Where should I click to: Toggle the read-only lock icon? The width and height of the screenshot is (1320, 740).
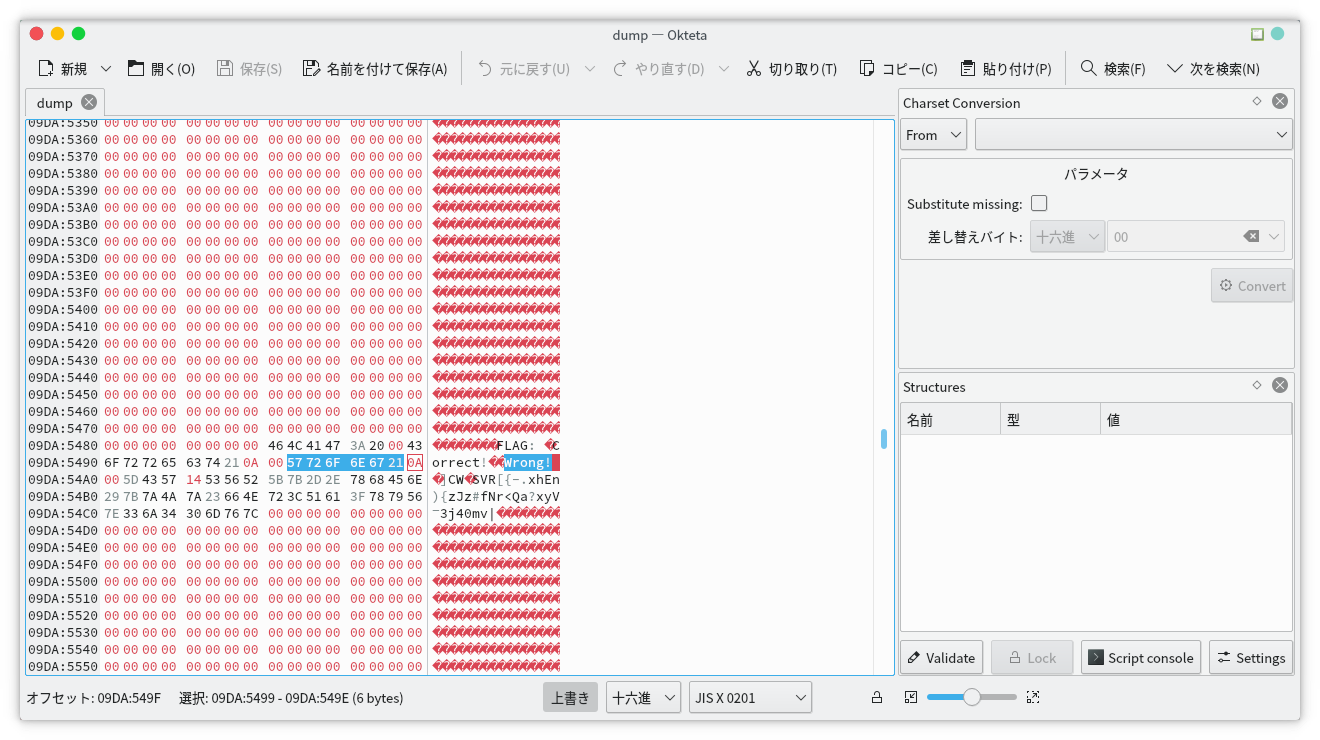click(x=877, y=697)
